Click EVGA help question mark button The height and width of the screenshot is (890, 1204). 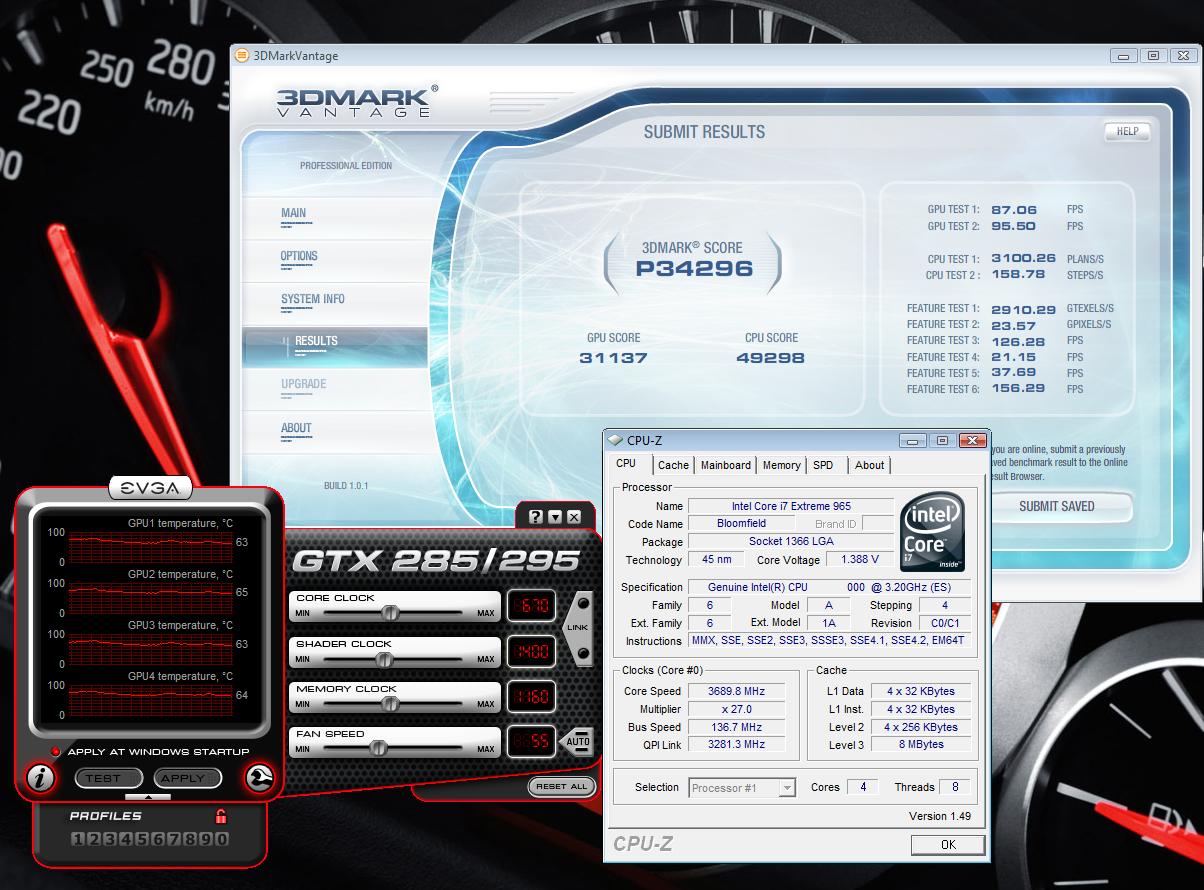click(x=535, y=516)
